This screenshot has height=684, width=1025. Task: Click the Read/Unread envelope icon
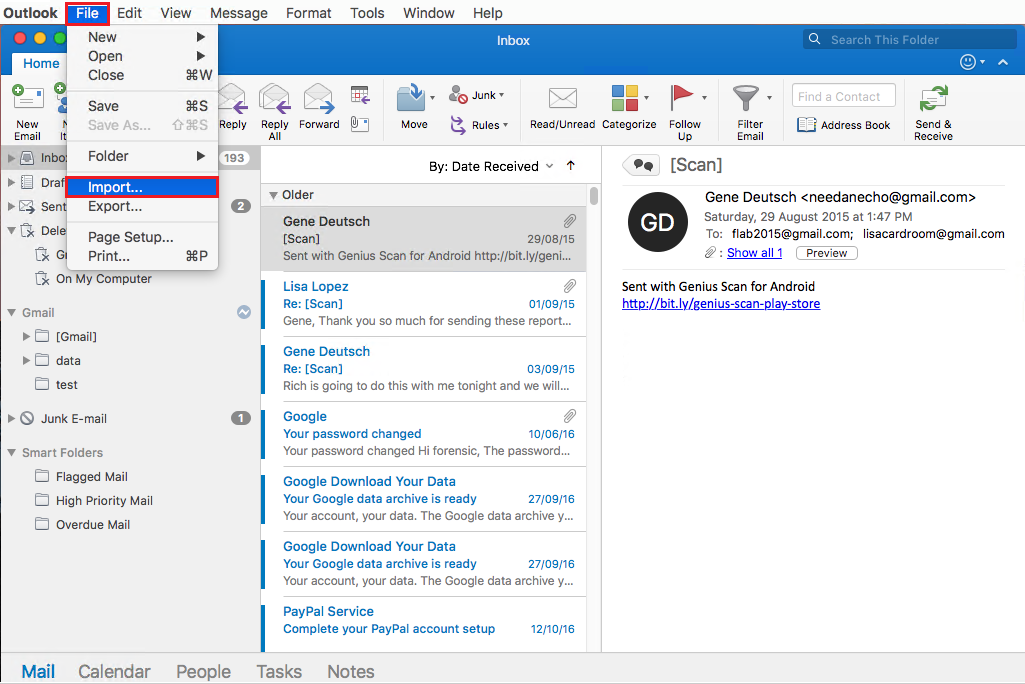pyautogui.click(x=563, y=98)
